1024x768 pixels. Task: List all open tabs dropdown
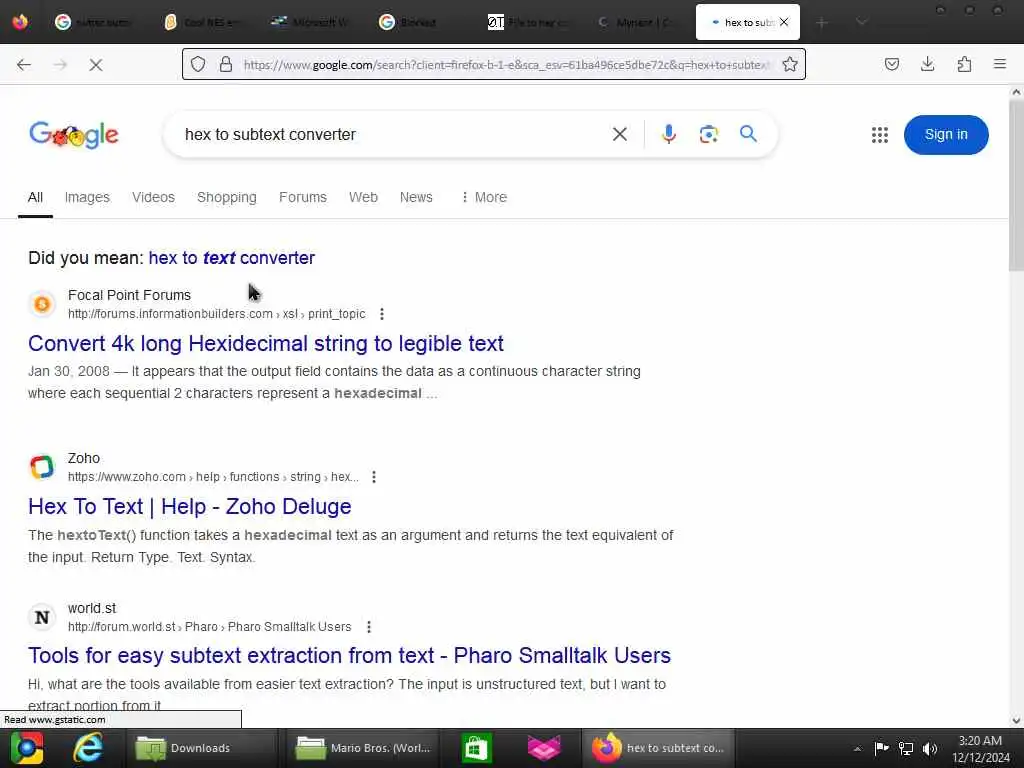click(x=861, y=22)
